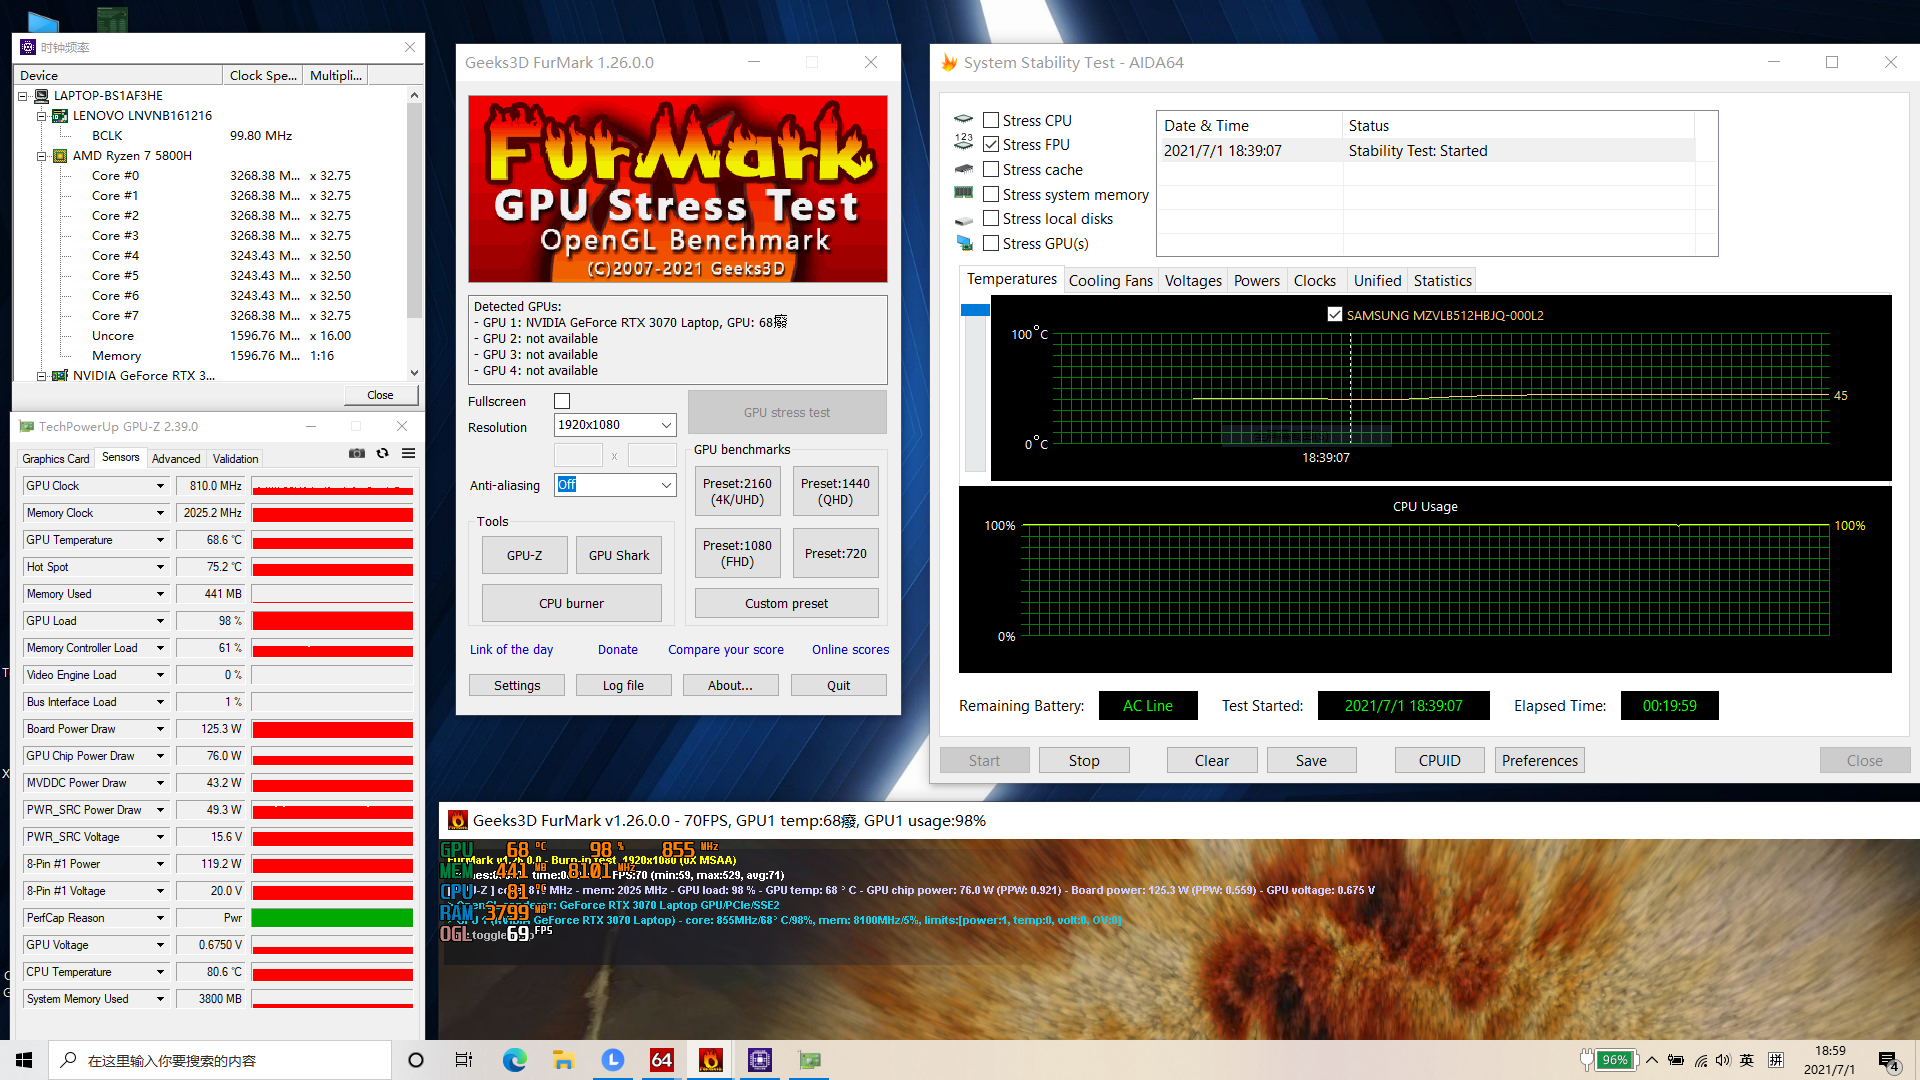Viewport: 1920px width, 1080px height.
Task: Click taskbar search input box
Action: point(220,1060)
